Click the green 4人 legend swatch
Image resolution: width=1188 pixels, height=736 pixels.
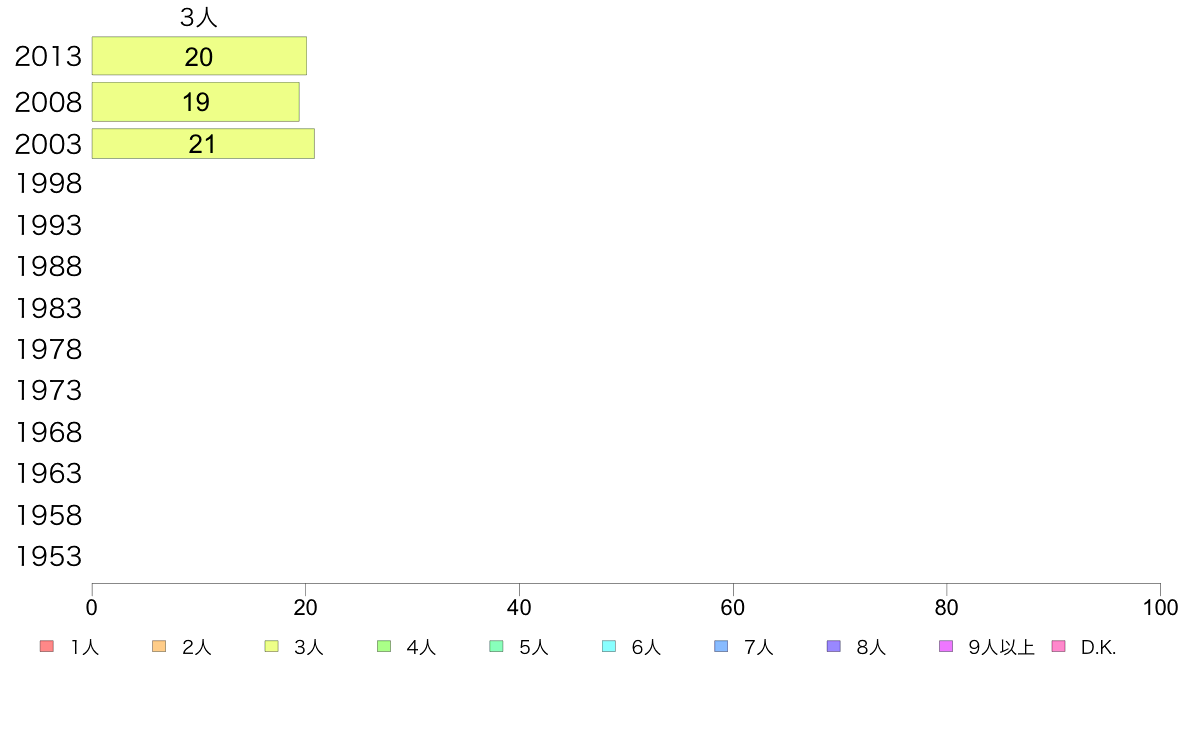pyautogui.click(x=383, y=646)
